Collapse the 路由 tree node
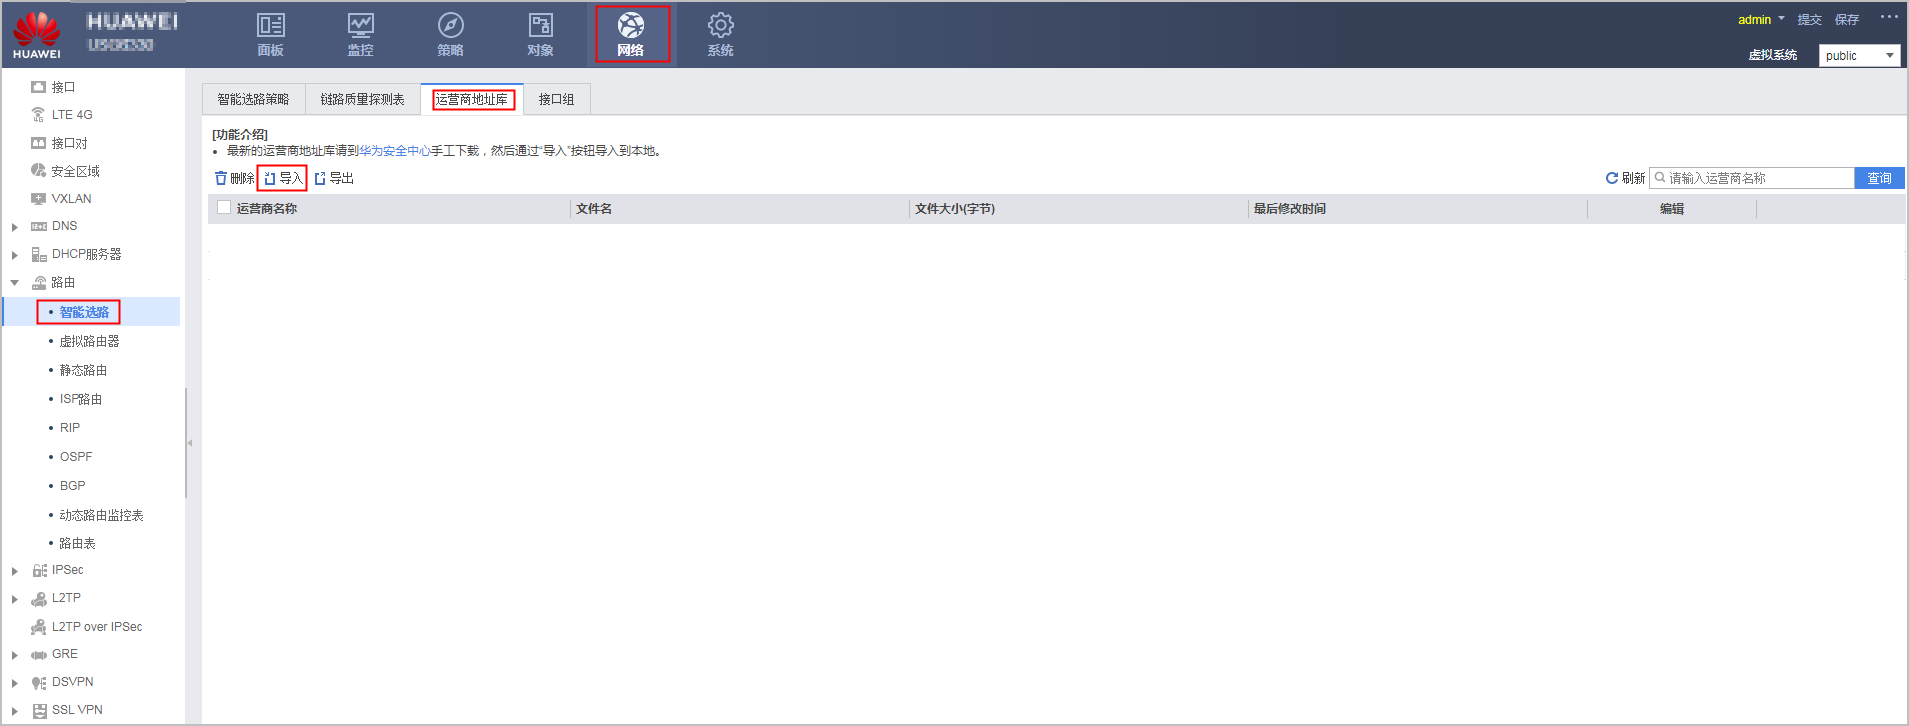This screenshot has width=1909, height=726. click(15, 283)
